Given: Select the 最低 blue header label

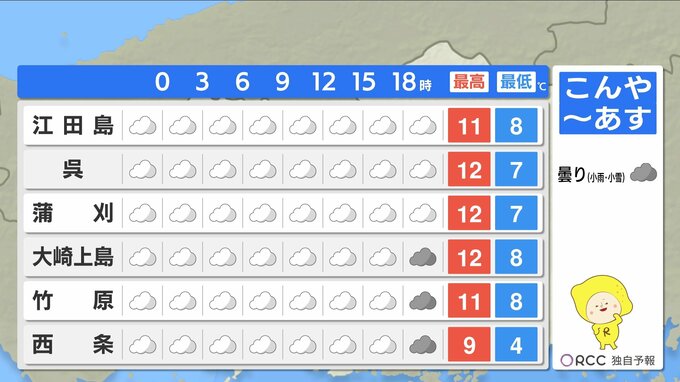Looking at the screenshot, I should (x=516, y=82).
